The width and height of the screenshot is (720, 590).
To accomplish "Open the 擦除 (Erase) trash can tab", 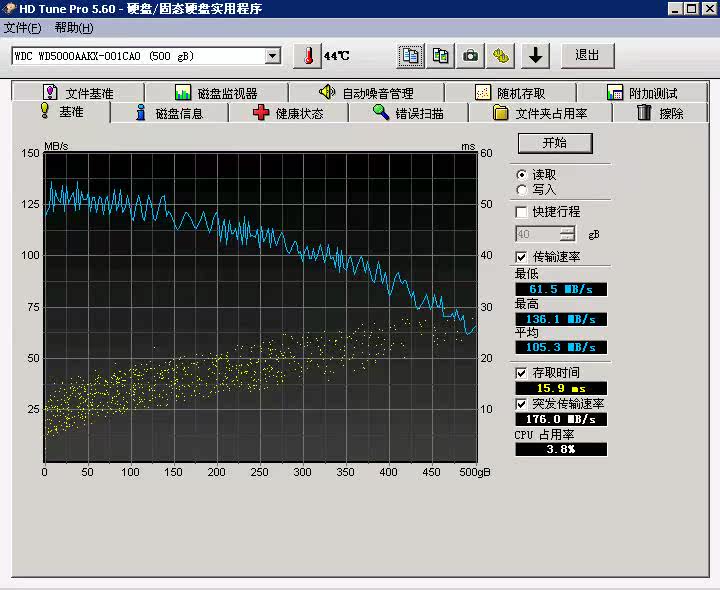I will pyautogui.click(x=660, y=113).
